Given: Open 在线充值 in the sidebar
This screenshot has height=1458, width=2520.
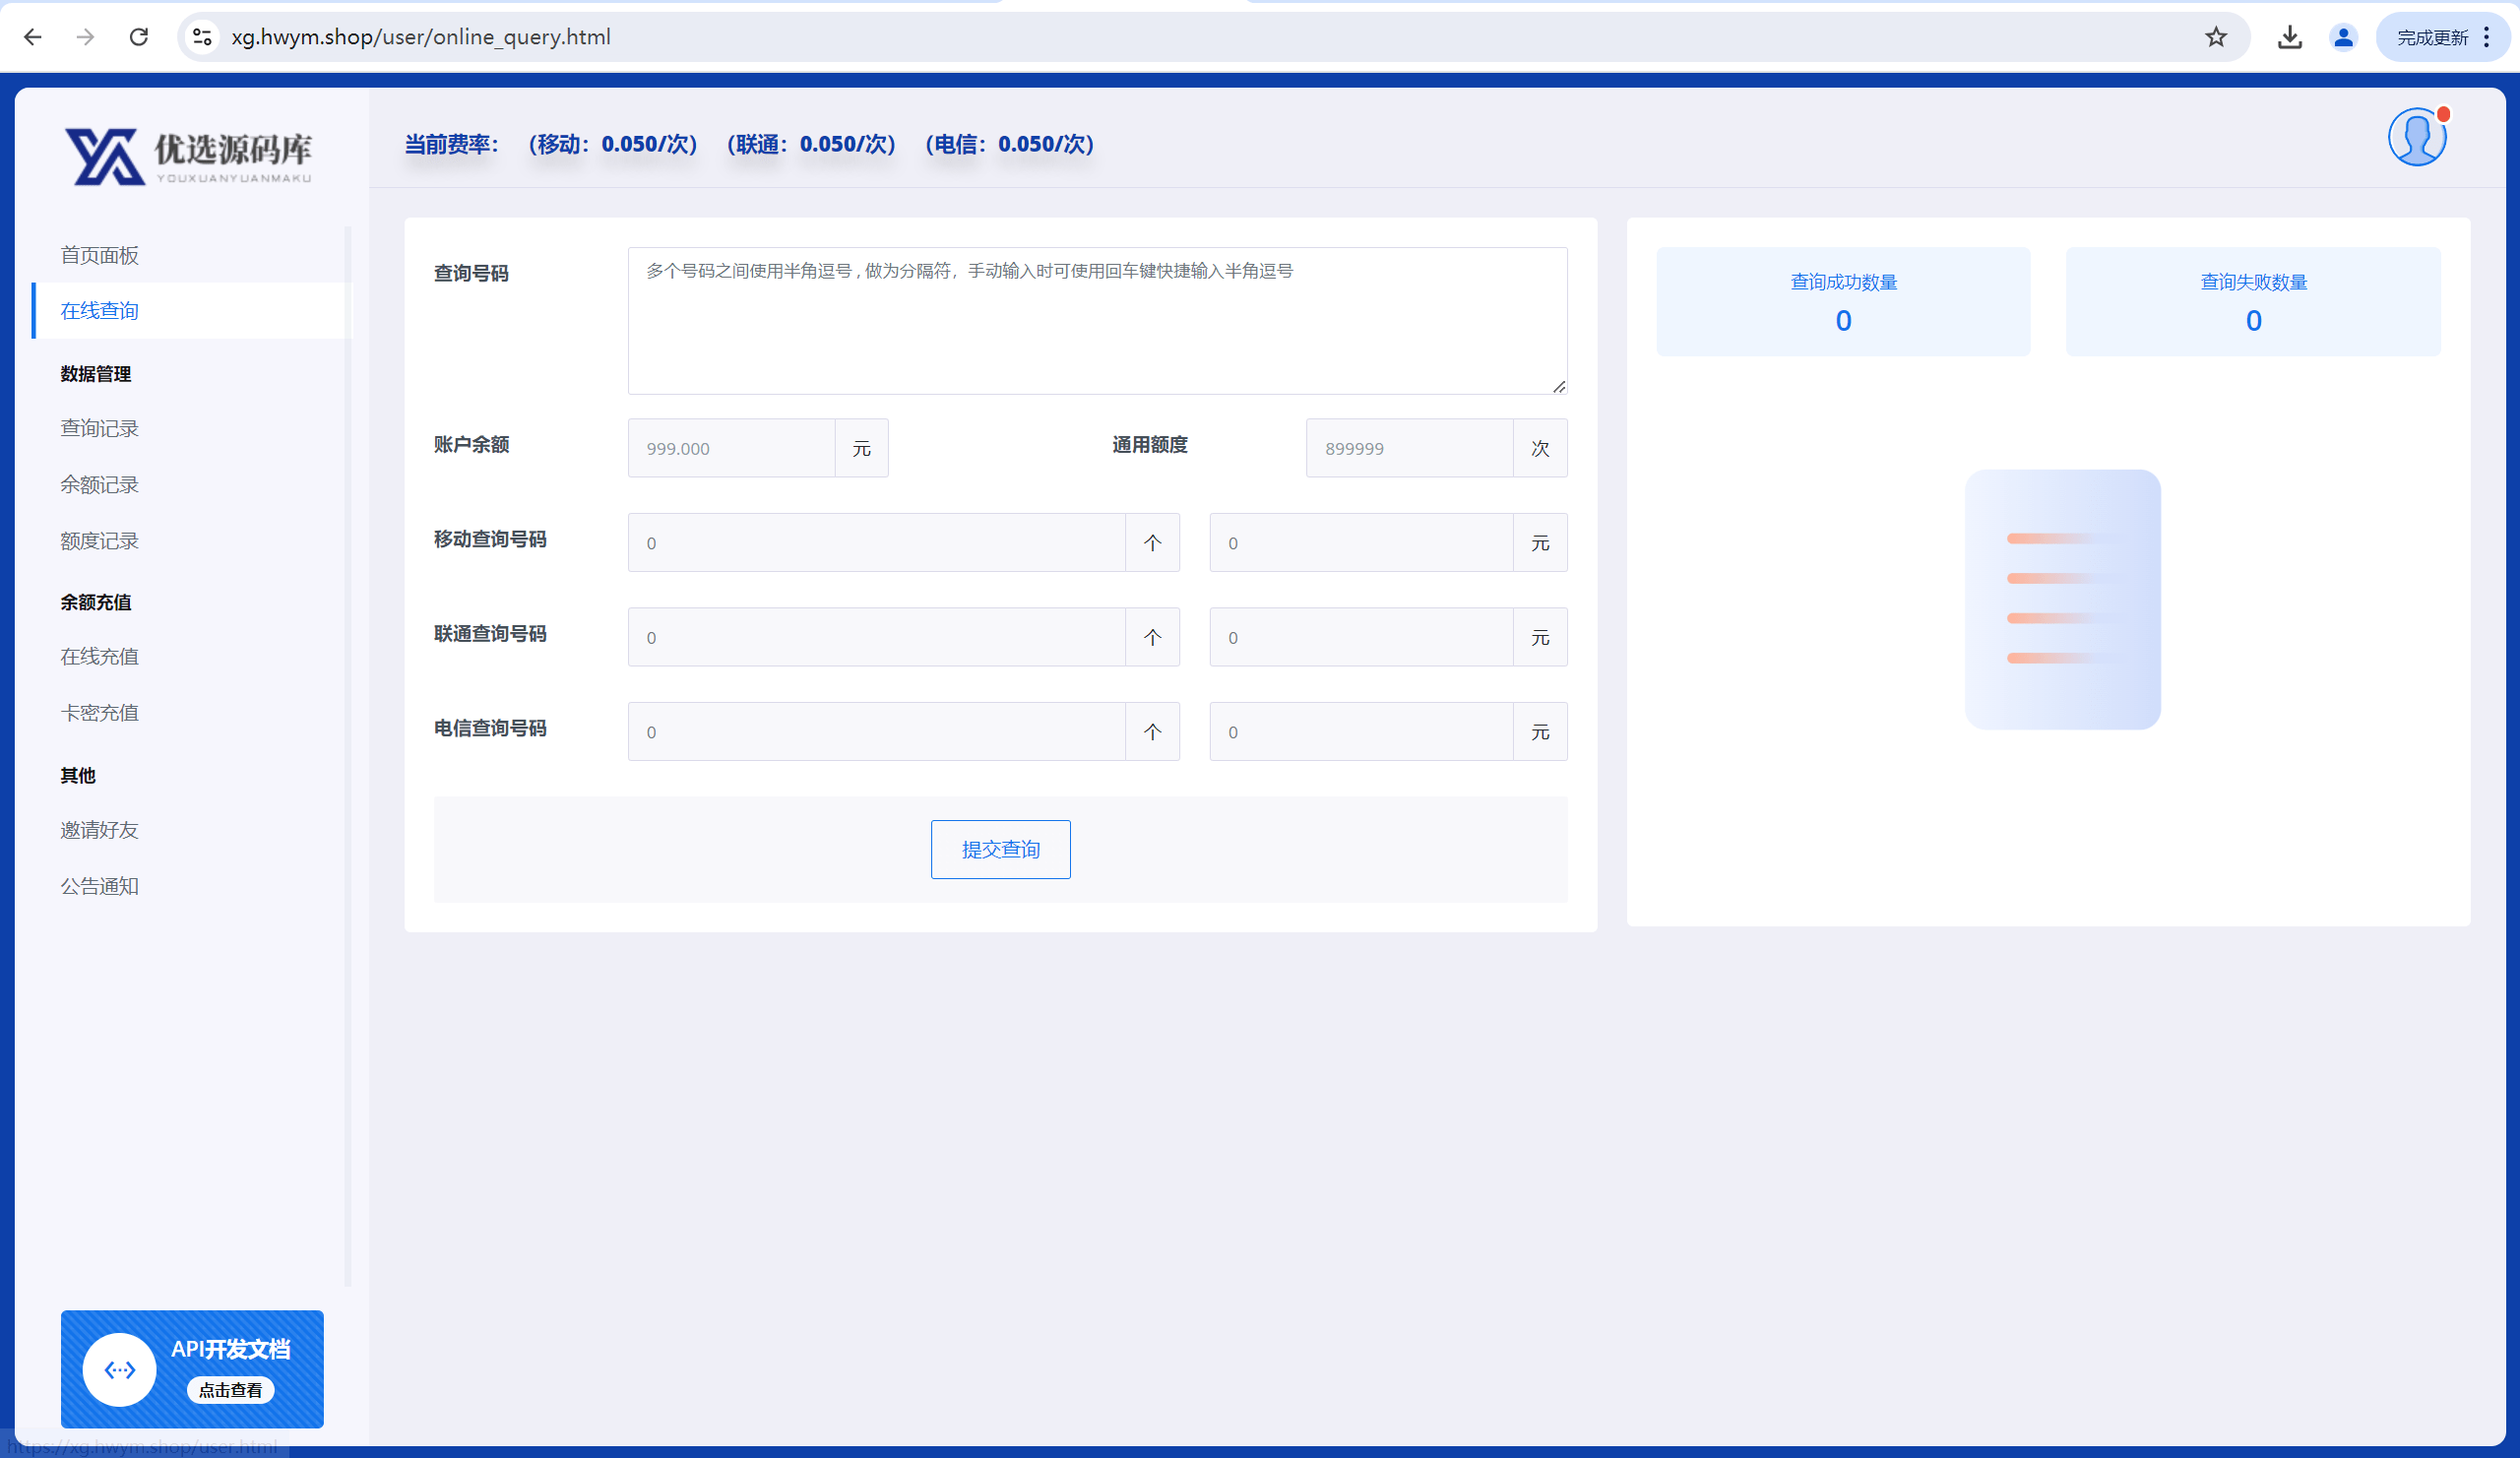Looking at the screenshot, I should point(99,657).
